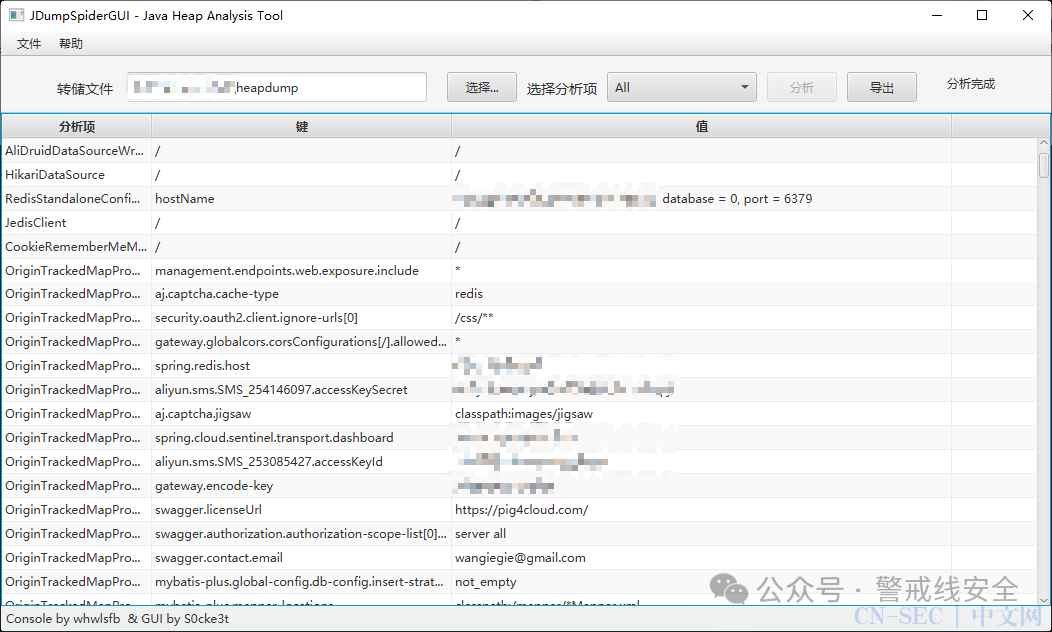
Task: Select the JedisClient row
Action: [520, 223]
